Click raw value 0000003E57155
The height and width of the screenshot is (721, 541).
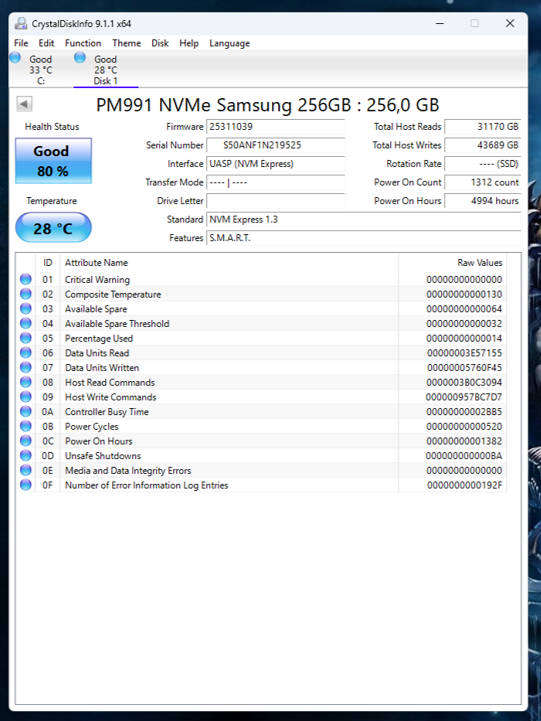(x=464, y=353)
